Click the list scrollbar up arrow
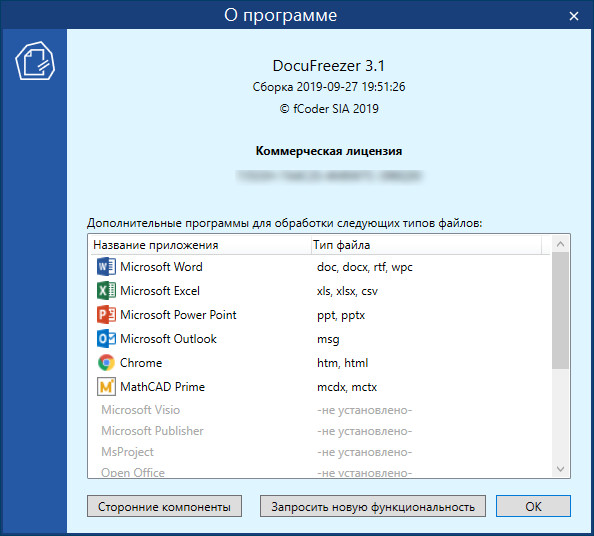This screenshot has width=594, height=536. point(561,244)
